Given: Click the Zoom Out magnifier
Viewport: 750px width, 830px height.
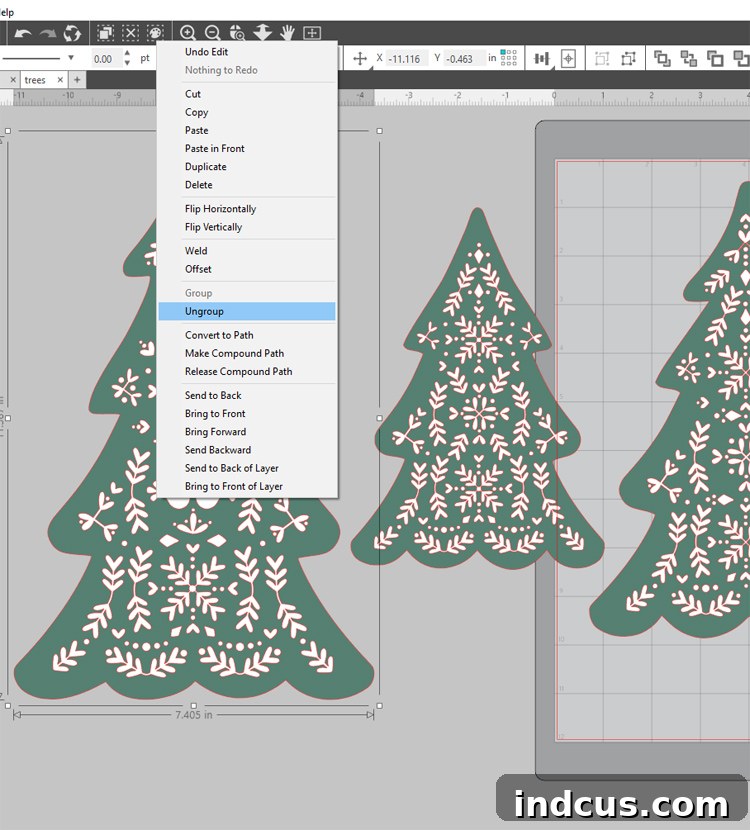Looking at the screenshot, I should pyautogui.click(x=212, y=33).
